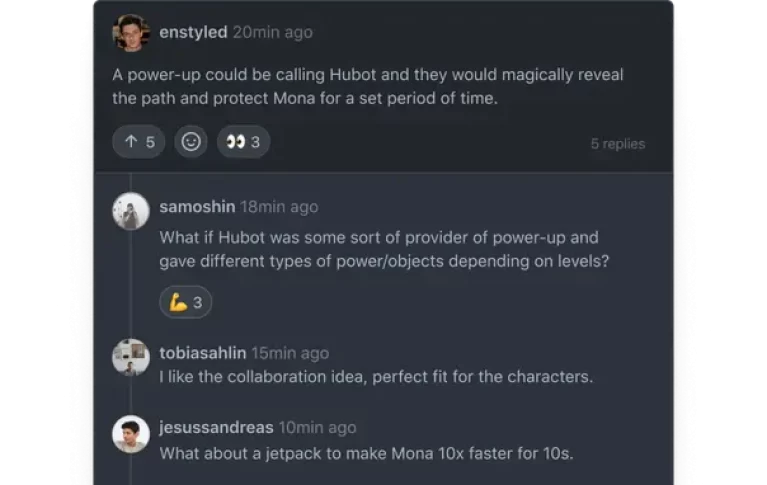Toggle the eyes reaction on enstyled's comment
The height and width of the screenshot is (485, 767).
coord(243,142)
